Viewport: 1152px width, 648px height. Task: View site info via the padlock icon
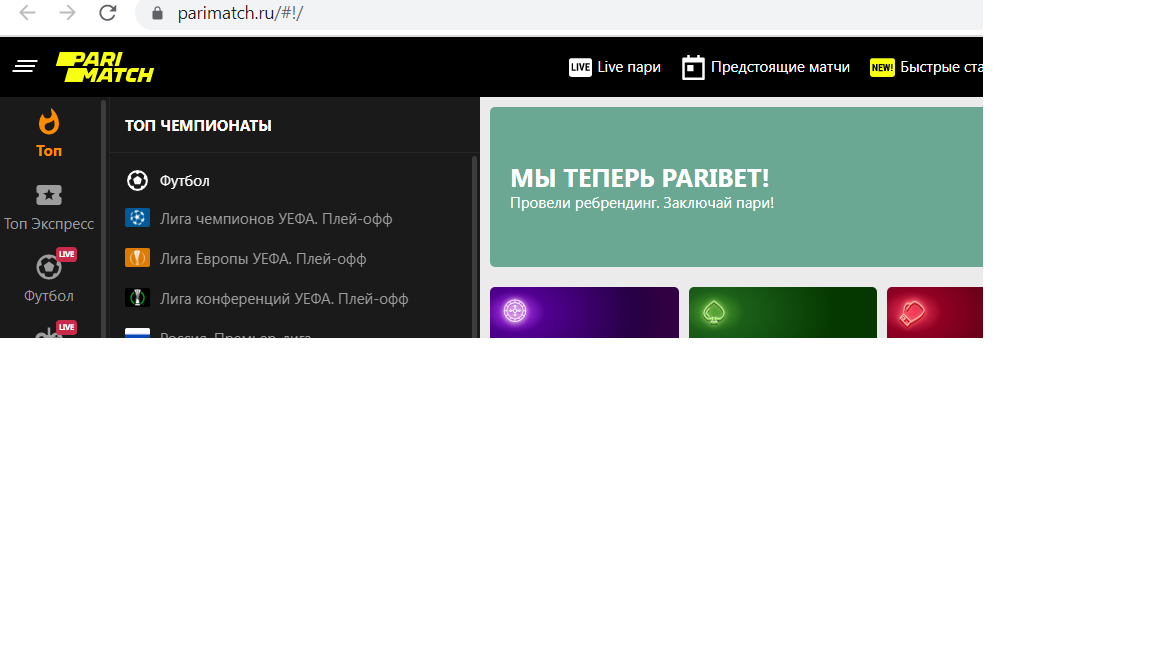pyautogui.click(x=157, y=13)
